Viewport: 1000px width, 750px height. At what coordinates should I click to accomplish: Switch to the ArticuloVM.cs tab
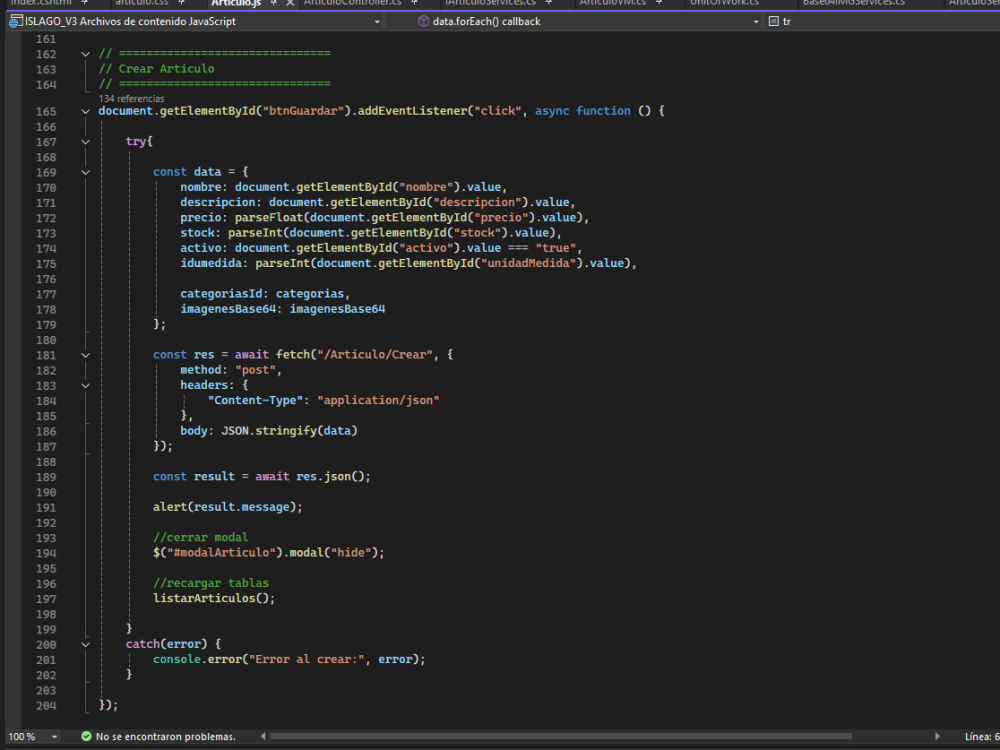(x=612, y=3)
